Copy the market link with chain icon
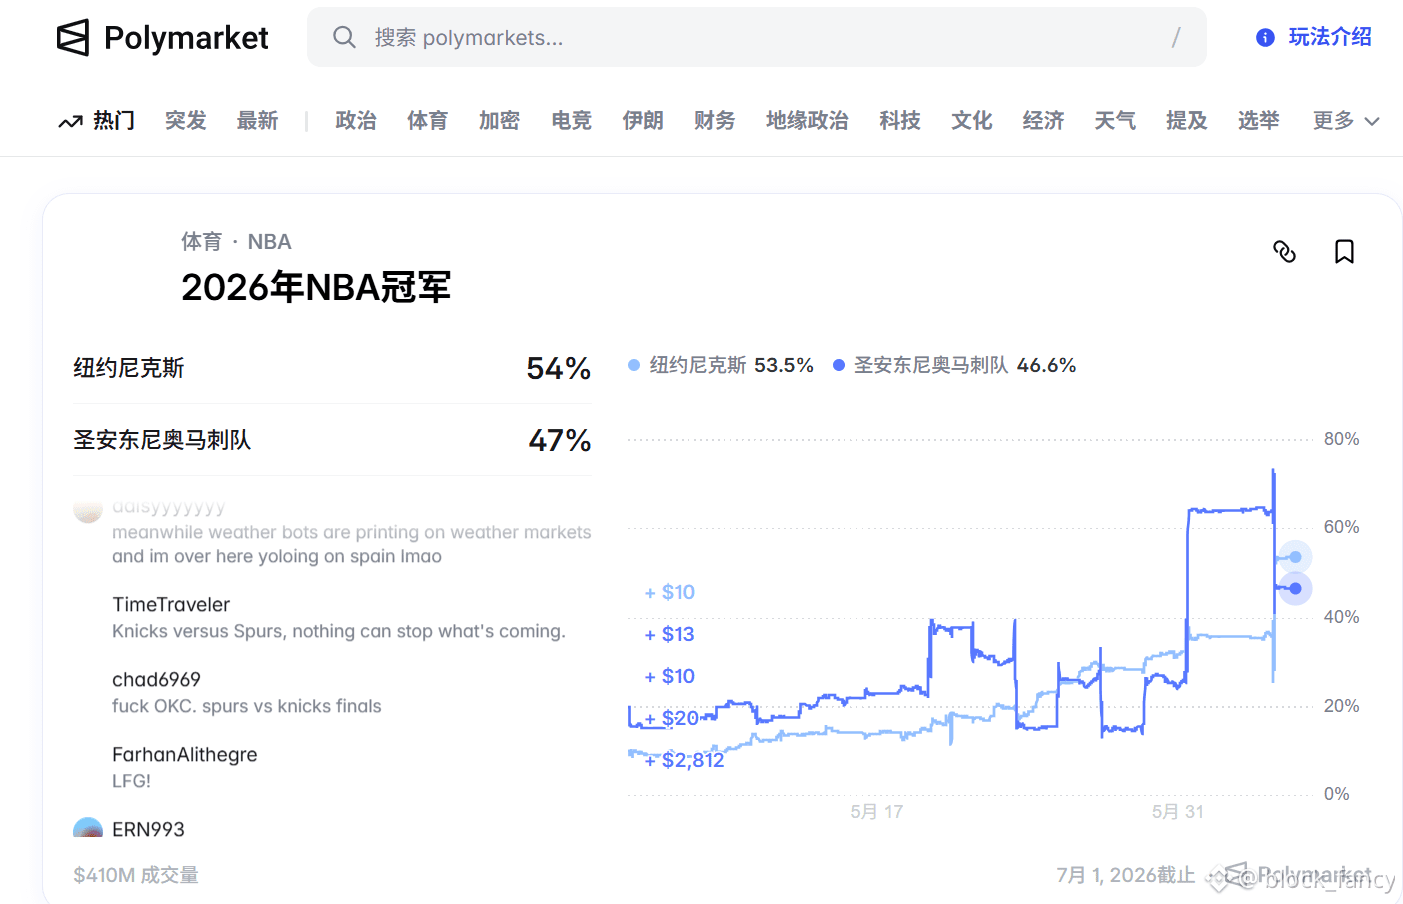 tap(1284, 251)
